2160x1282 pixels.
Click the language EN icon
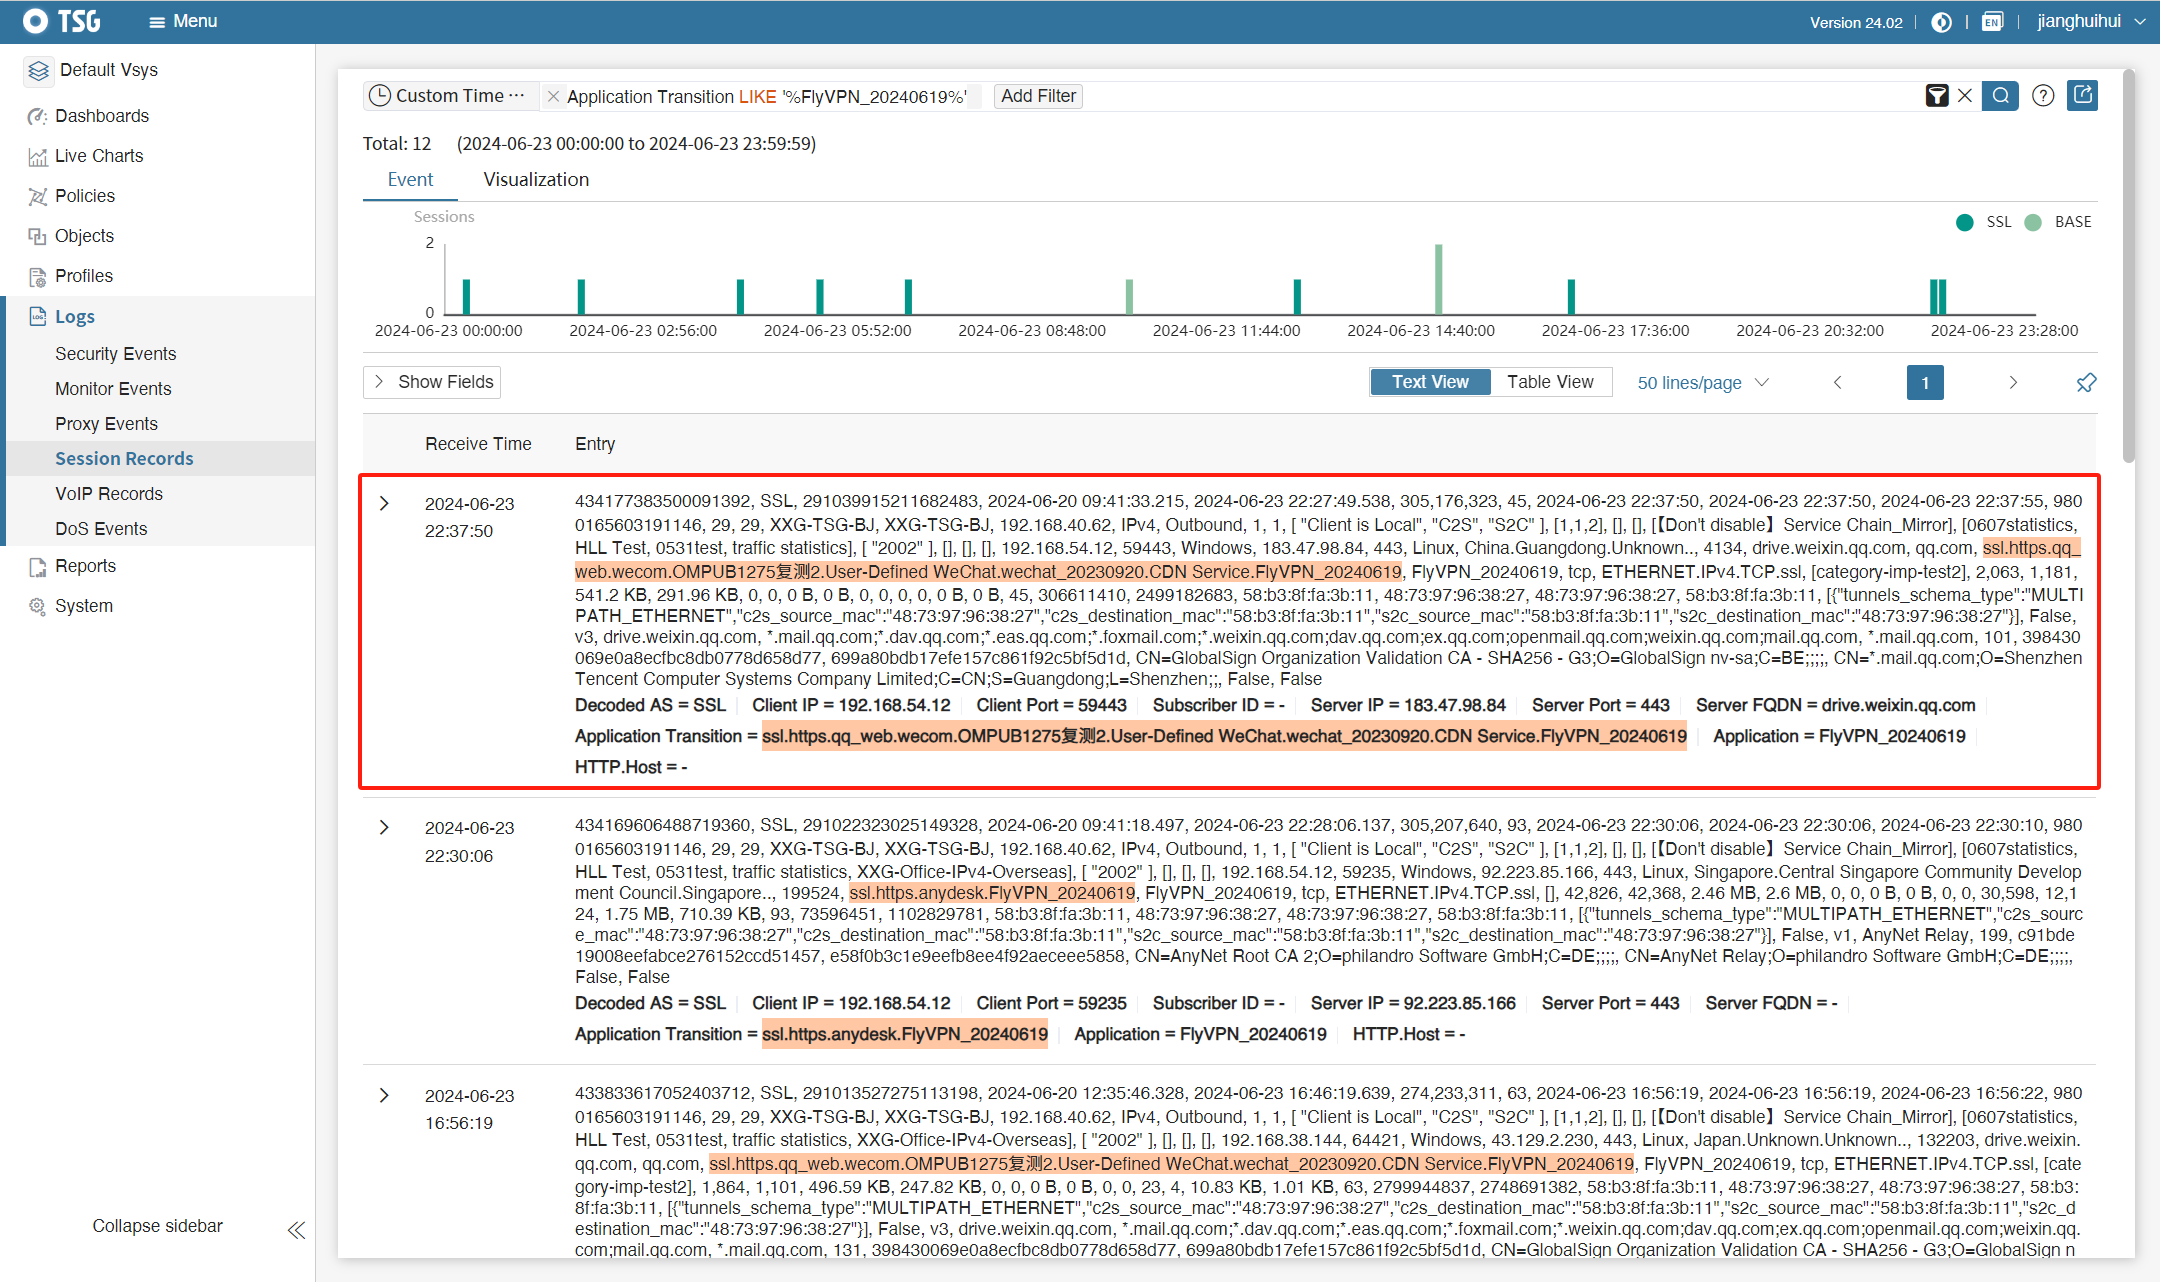coord(1992,22)
